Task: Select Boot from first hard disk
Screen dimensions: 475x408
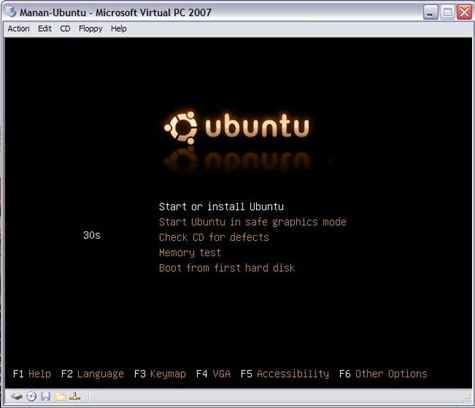Action: pos(227,268)
